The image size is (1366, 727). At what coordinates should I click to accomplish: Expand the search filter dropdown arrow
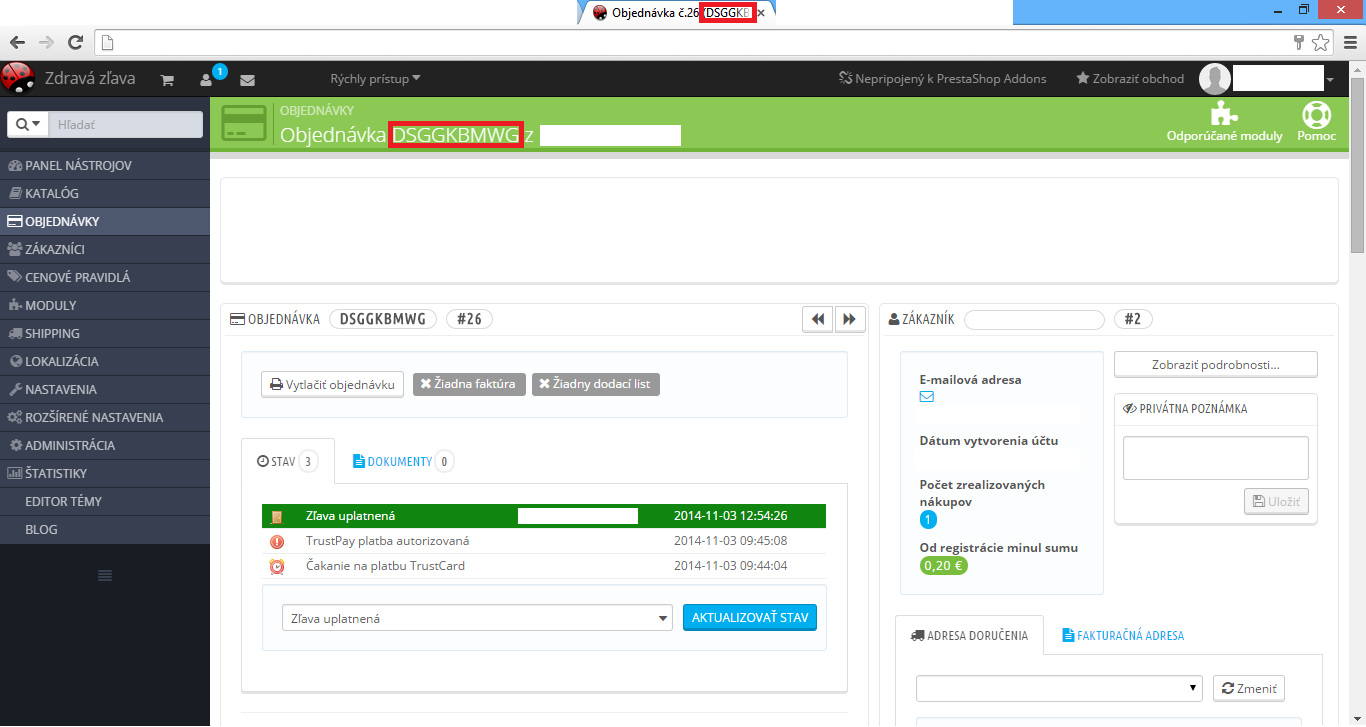(x=28, y=124)
